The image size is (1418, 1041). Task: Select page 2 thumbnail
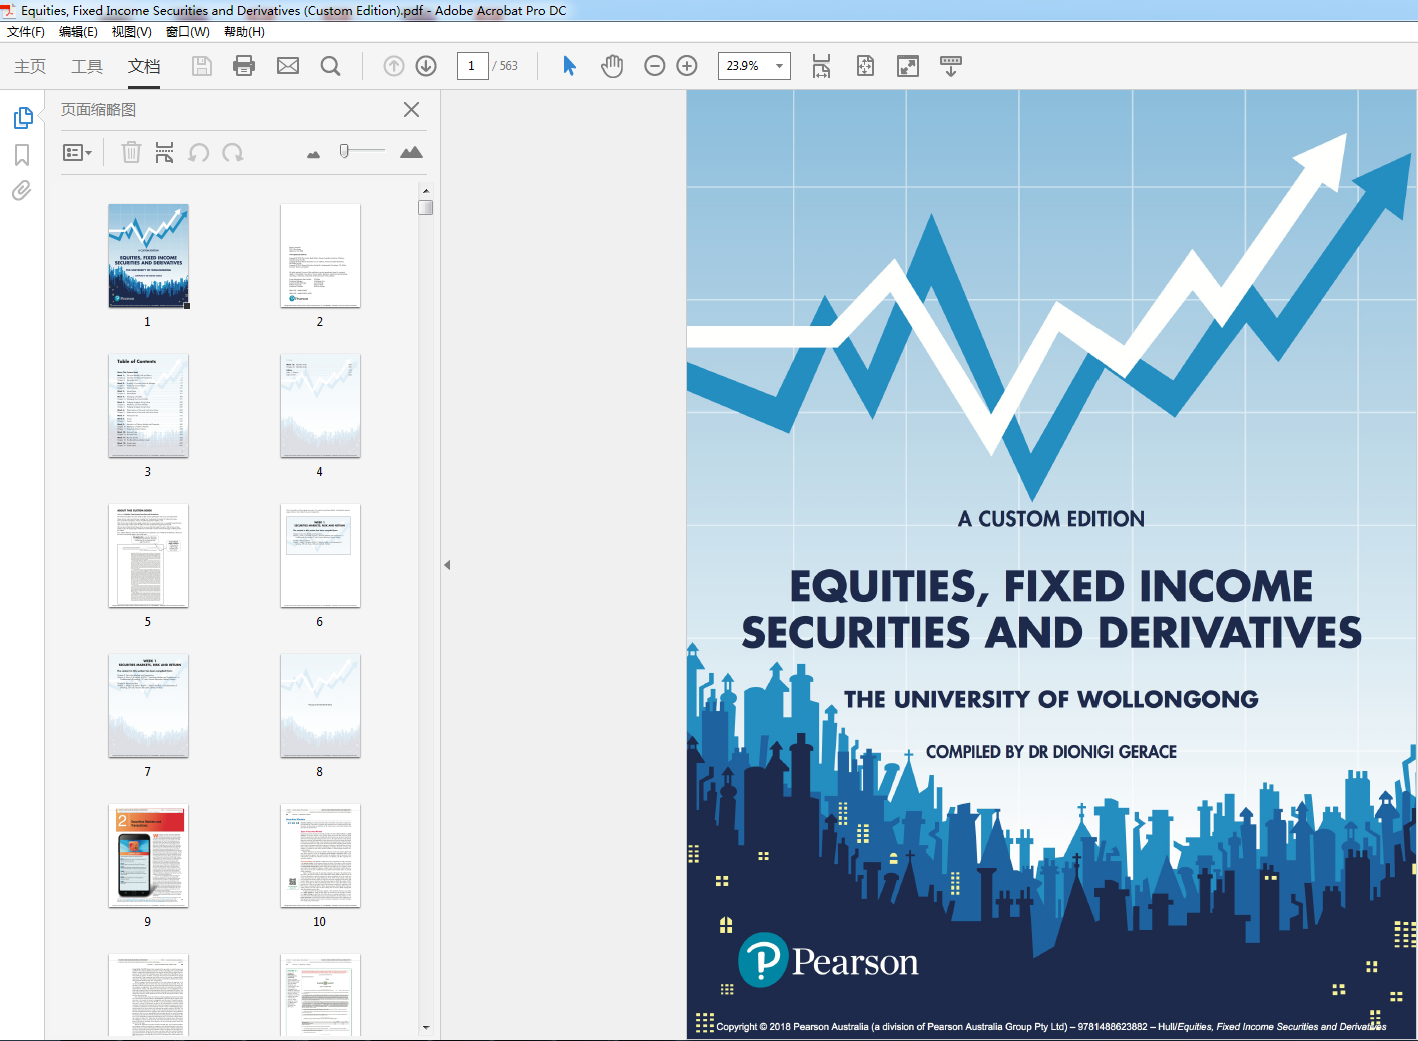pyautogui.click(x=320, y=256)
